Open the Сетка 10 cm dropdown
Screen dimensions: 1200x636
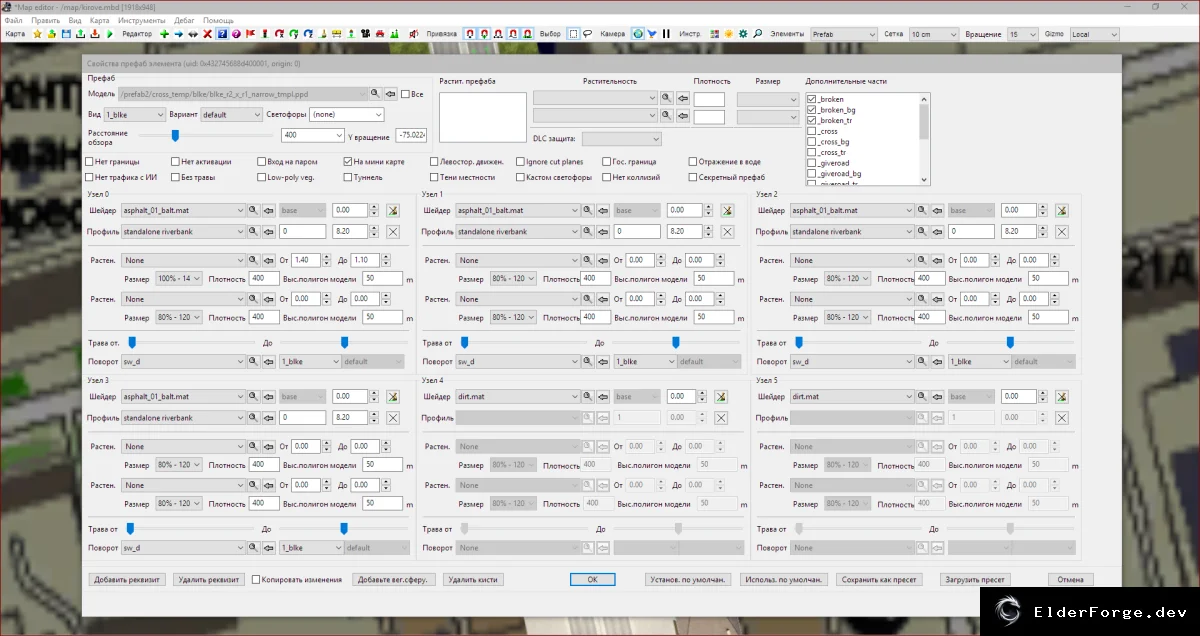pyautogui.click(x=934, y=34)
